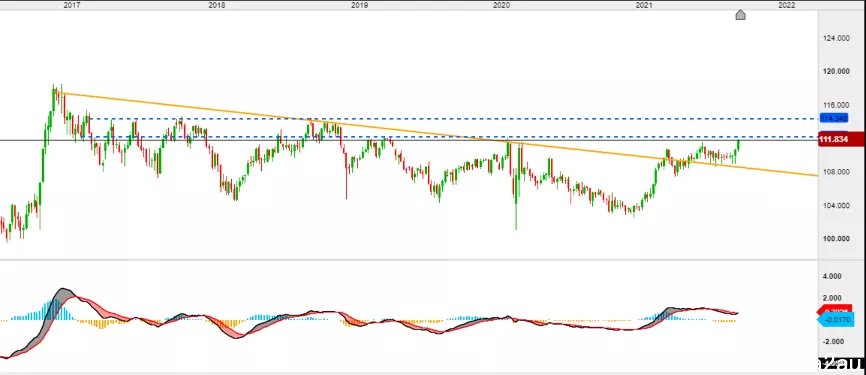Screen dimensions: 866x375
Task: Click the 100.000 price axis label
Action: tap(835, 239)
